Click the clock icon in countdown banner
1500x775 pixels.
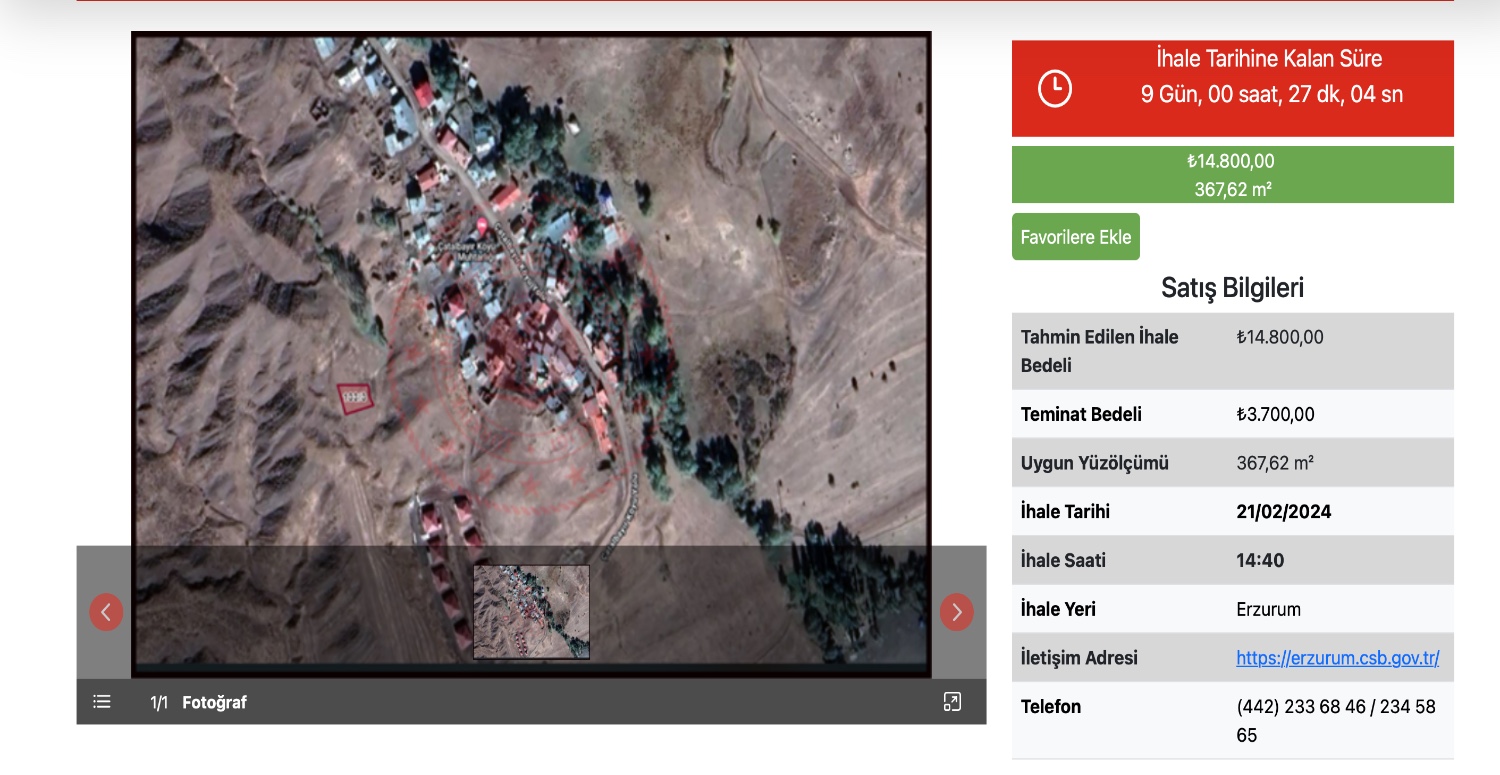click(1055, 89)
